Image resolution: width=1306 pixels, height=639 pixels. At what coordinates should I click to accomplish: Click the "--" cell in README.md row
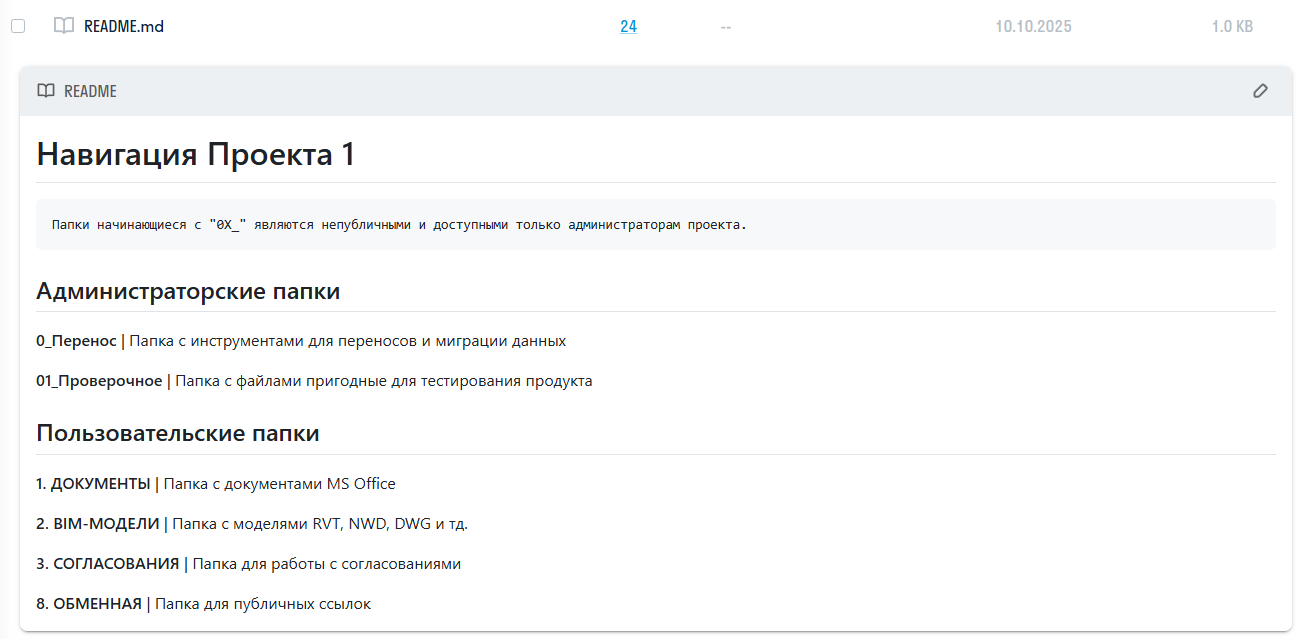(x=725, y=27)
